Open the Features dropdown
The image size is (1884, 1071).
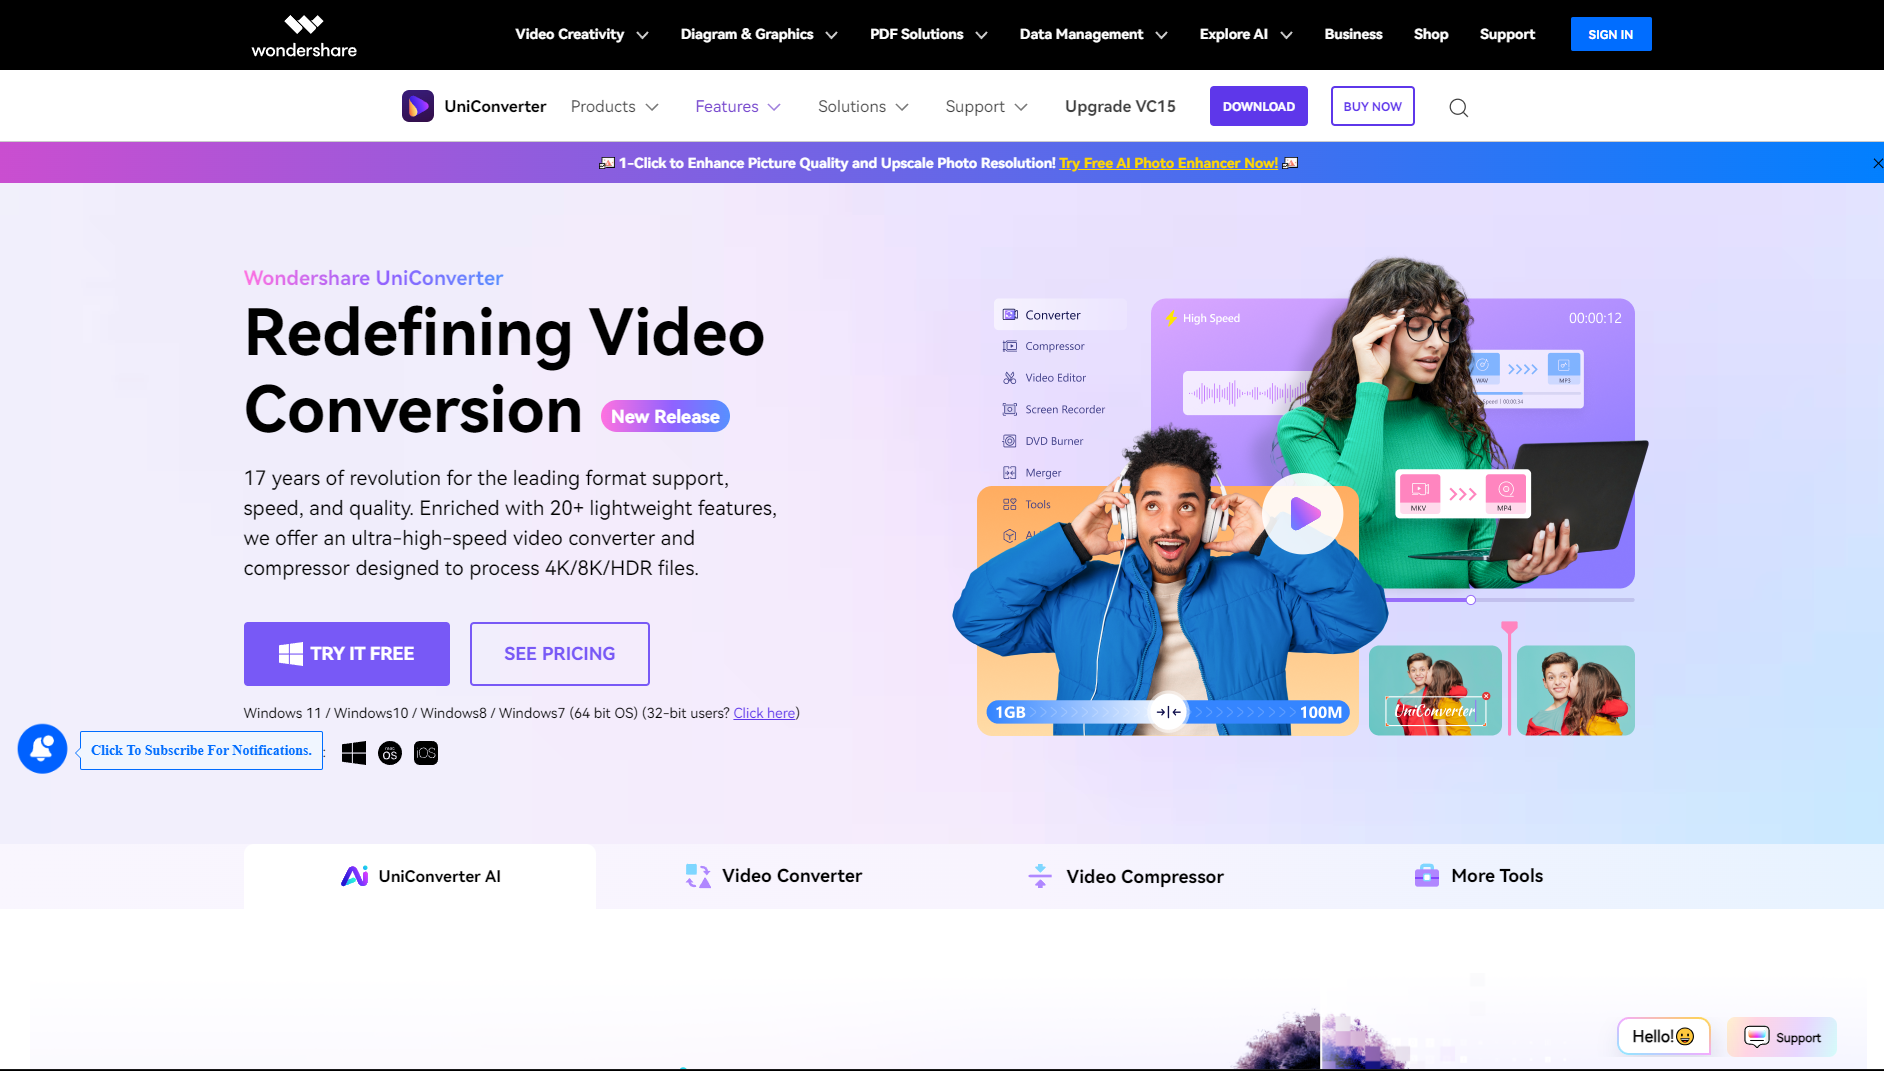pos(737,106)
